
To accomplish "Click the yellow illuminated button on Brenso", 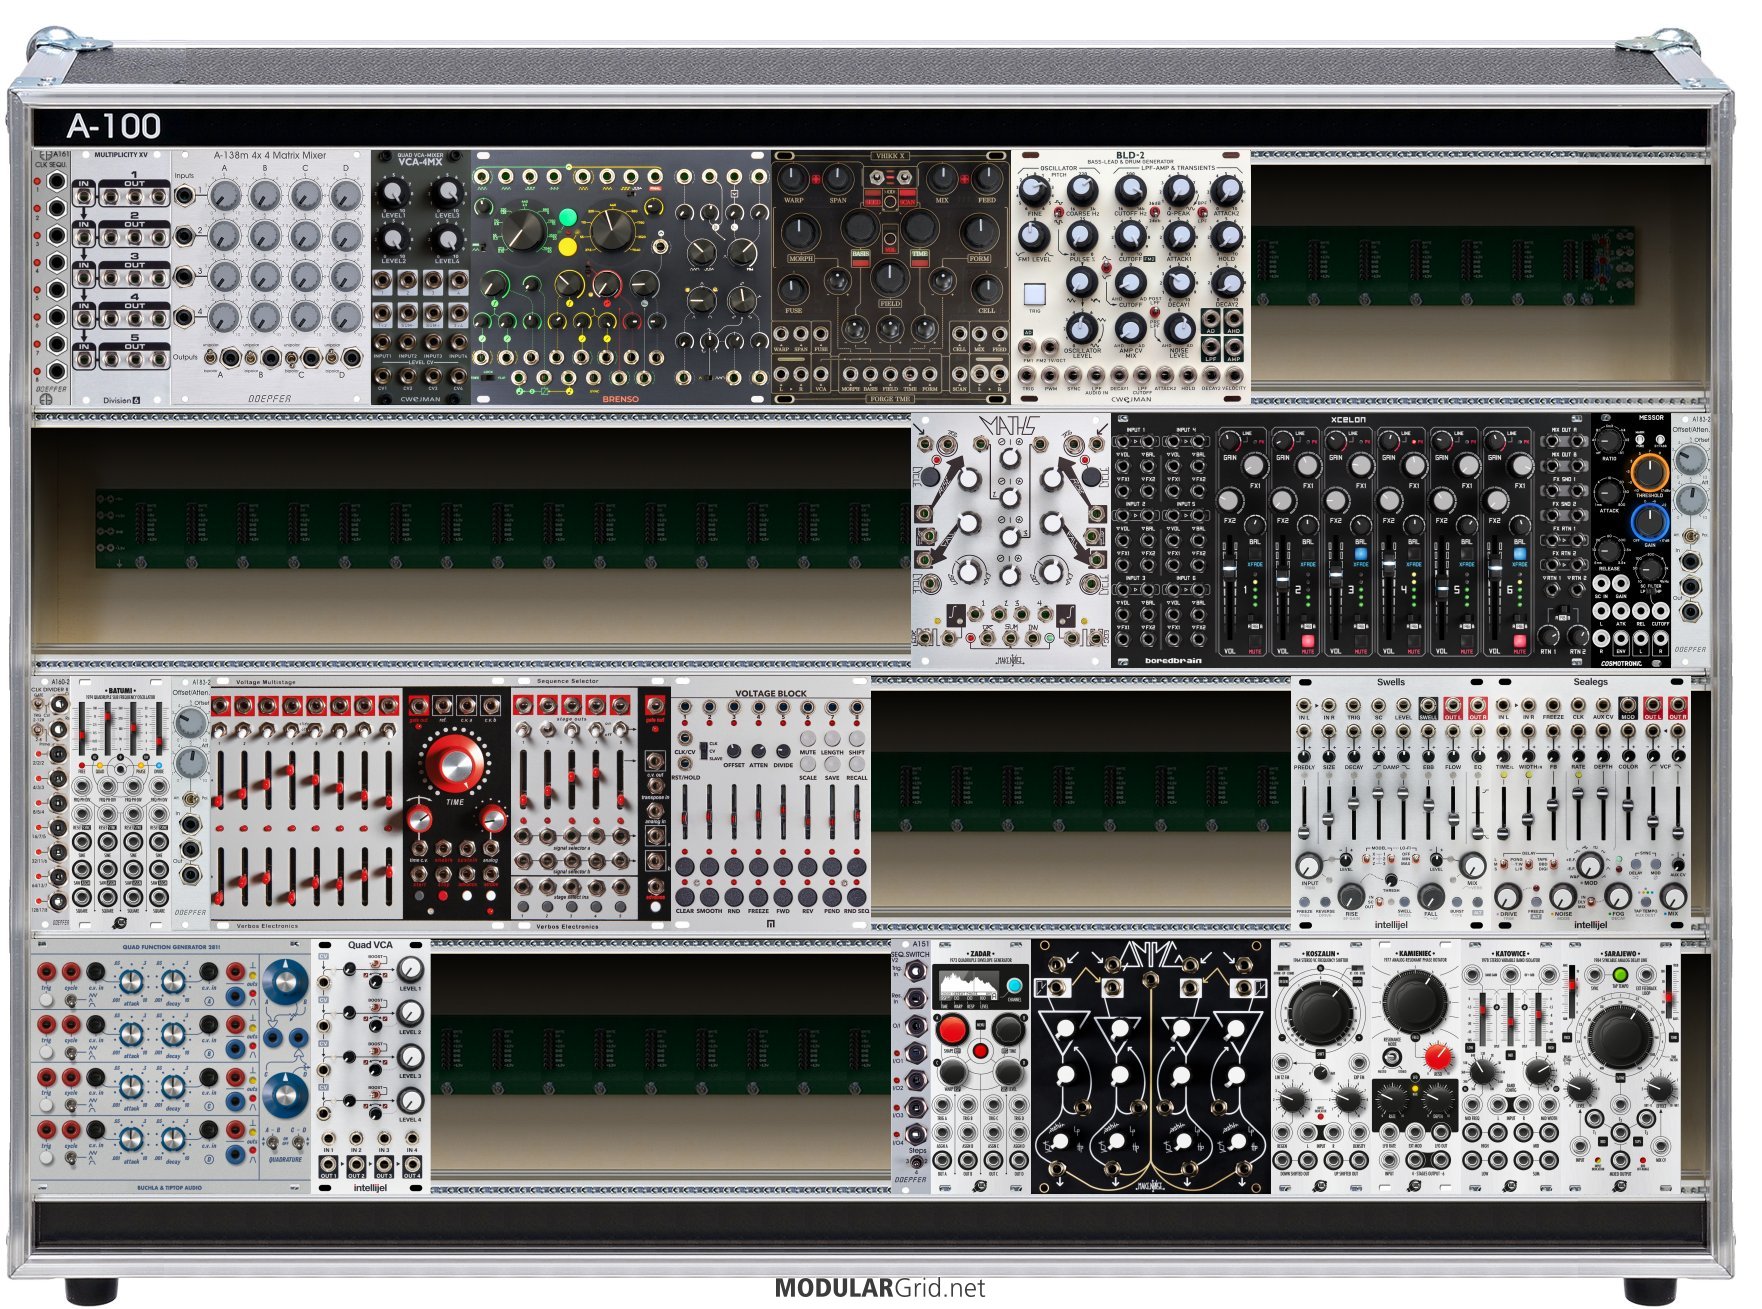I will pyautogui.click(x=568, y=246).
